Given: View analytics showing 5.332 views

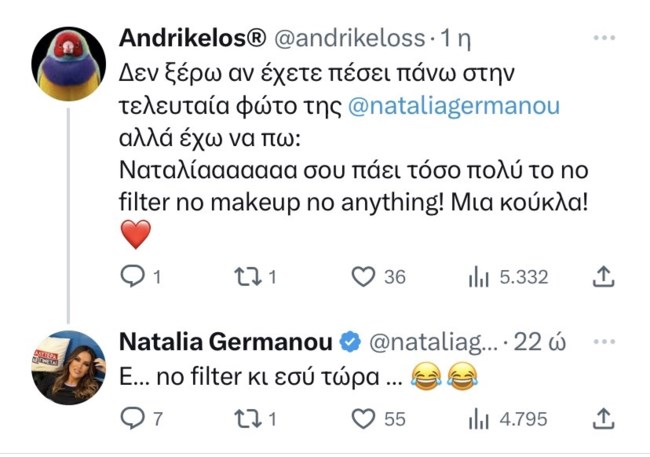Looking at the screenshot, I should pyautogui.click(x=478, y=277).
